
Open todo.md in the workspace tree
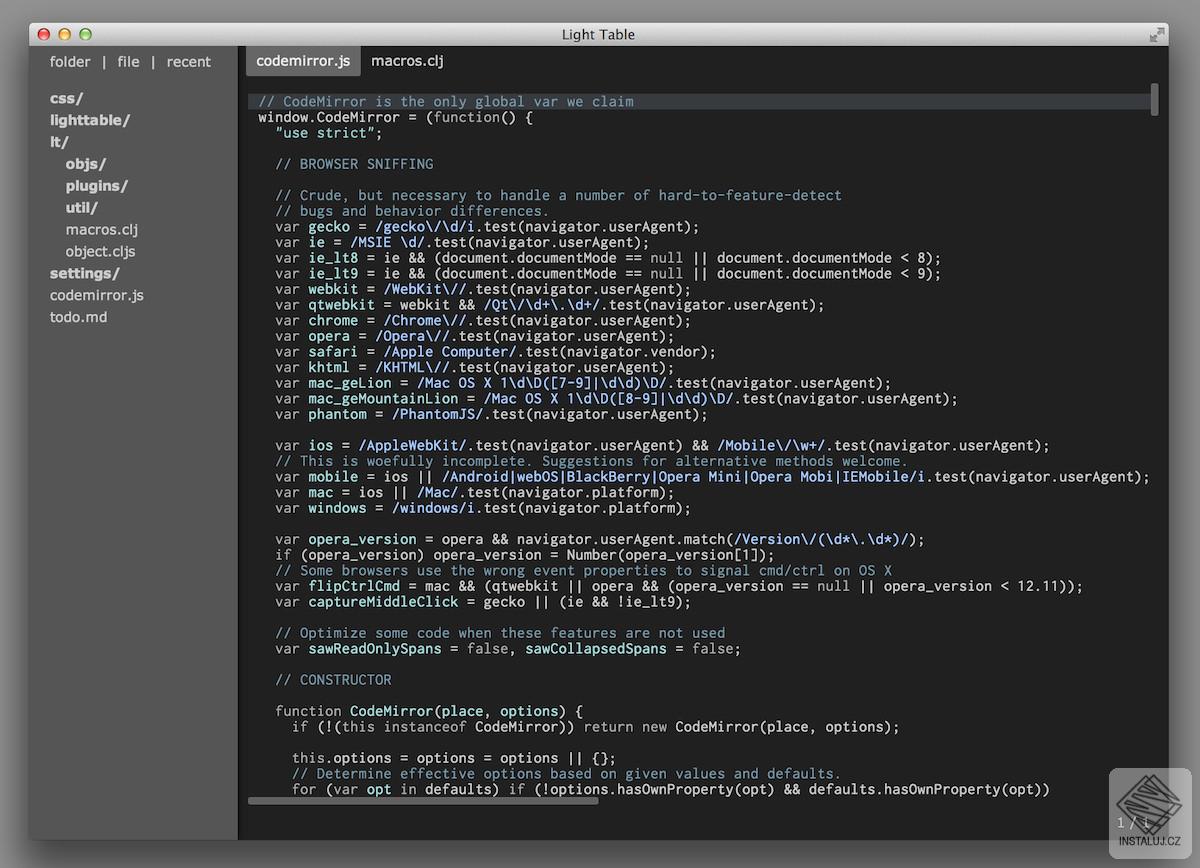coord(78,317)
